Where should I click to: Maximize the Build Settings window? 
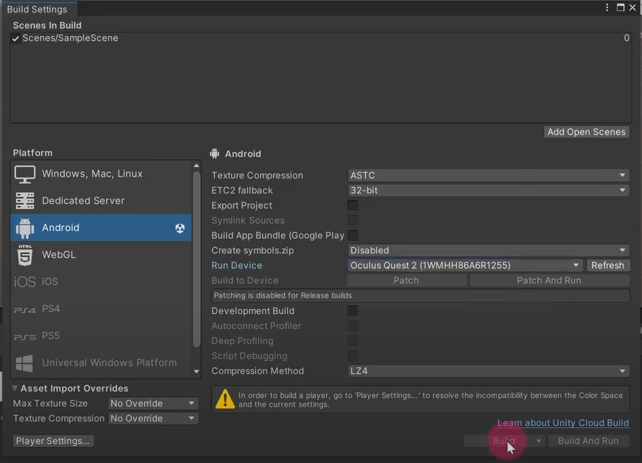(x=620, y=7)
